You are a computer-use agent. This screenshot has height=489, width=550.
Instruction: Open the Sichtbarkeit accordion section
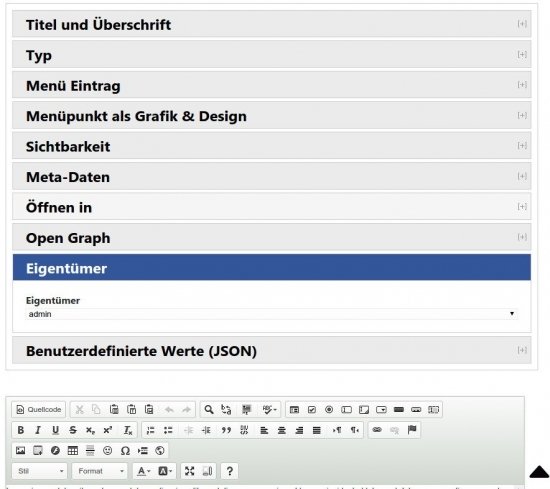tap(271, 146)
